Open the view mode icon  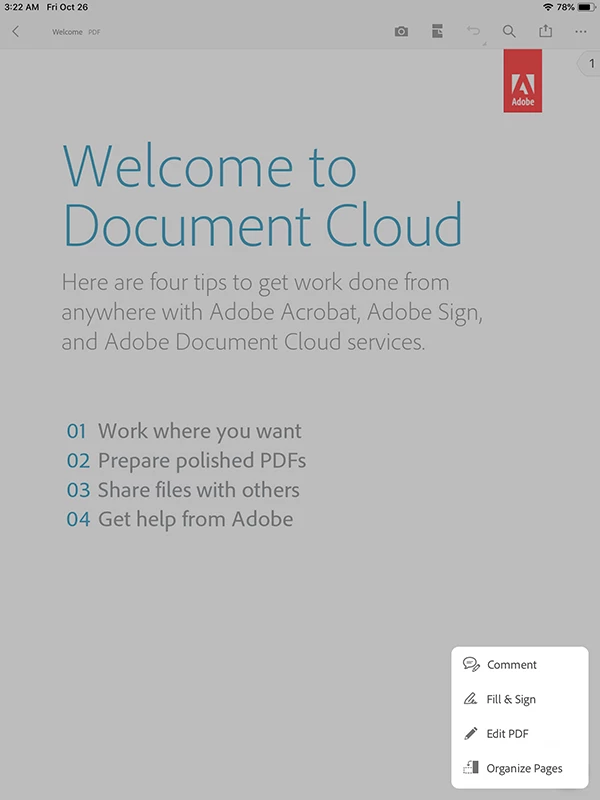[437, 31]
